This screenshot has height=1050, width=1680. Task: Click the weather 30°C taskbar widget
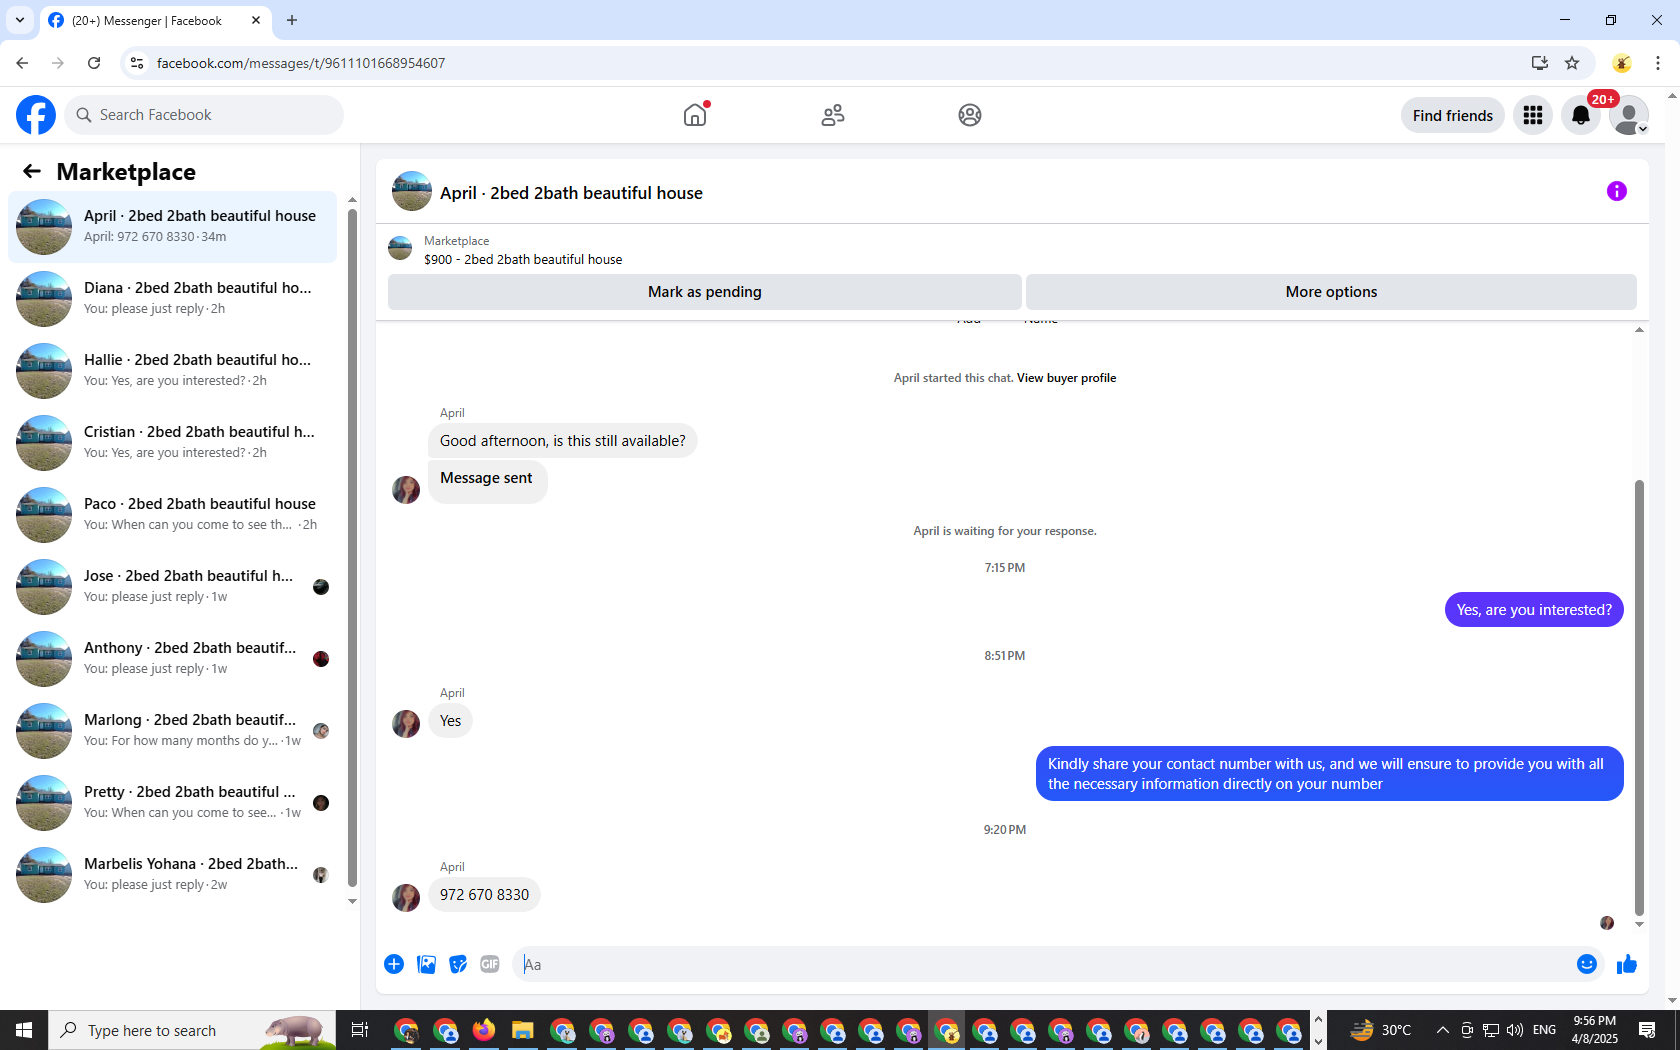click(x=1381, y=1030)
